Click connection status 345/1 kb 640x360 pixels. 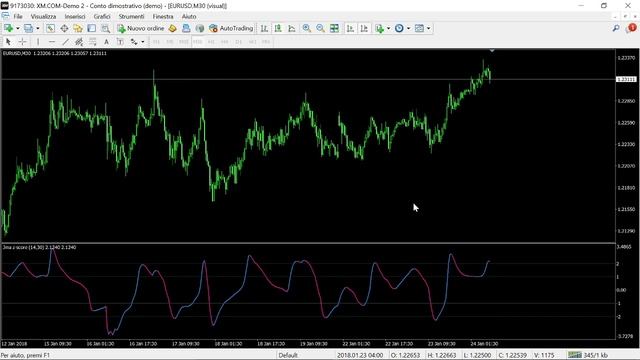588,355
